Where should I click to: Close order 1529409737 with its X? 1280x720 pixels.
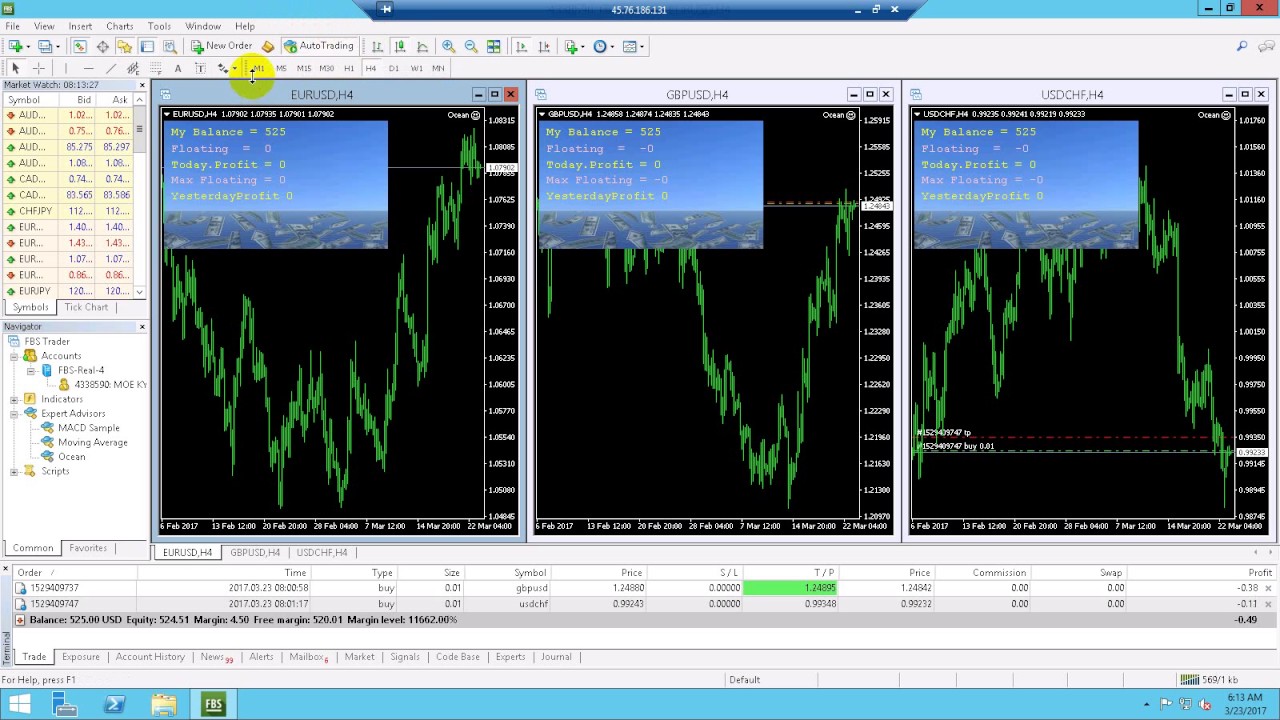(x=1268, y=588)
